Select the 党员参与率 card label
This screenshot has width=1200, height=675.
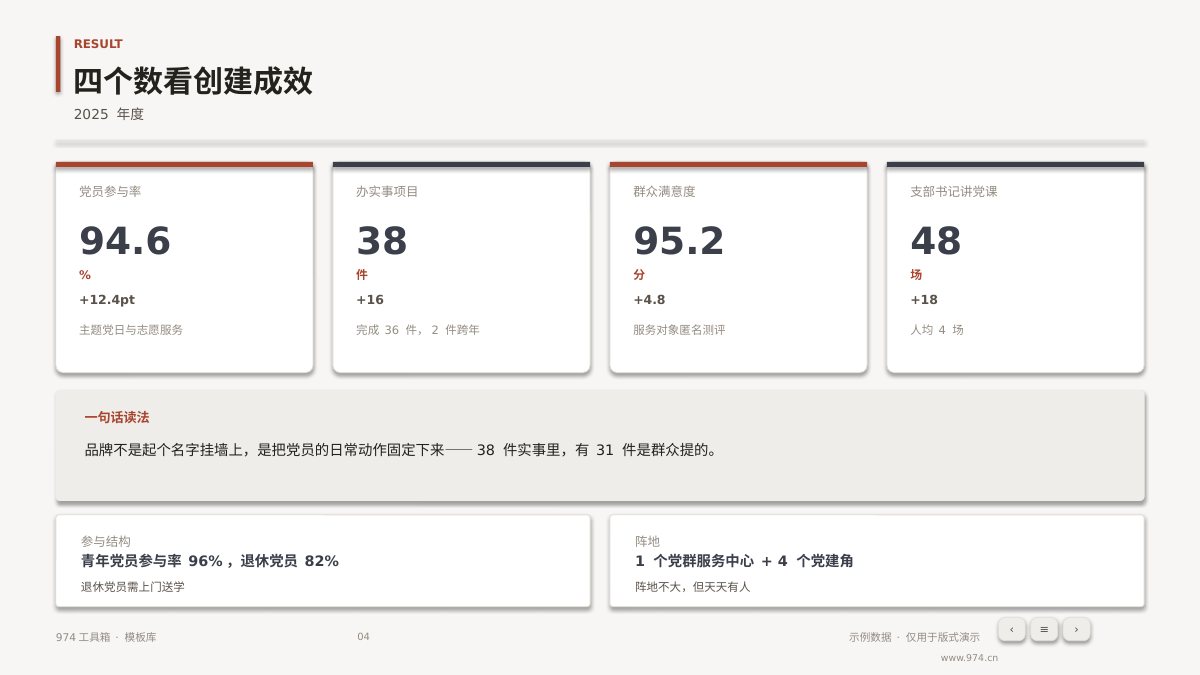[110, 191]
